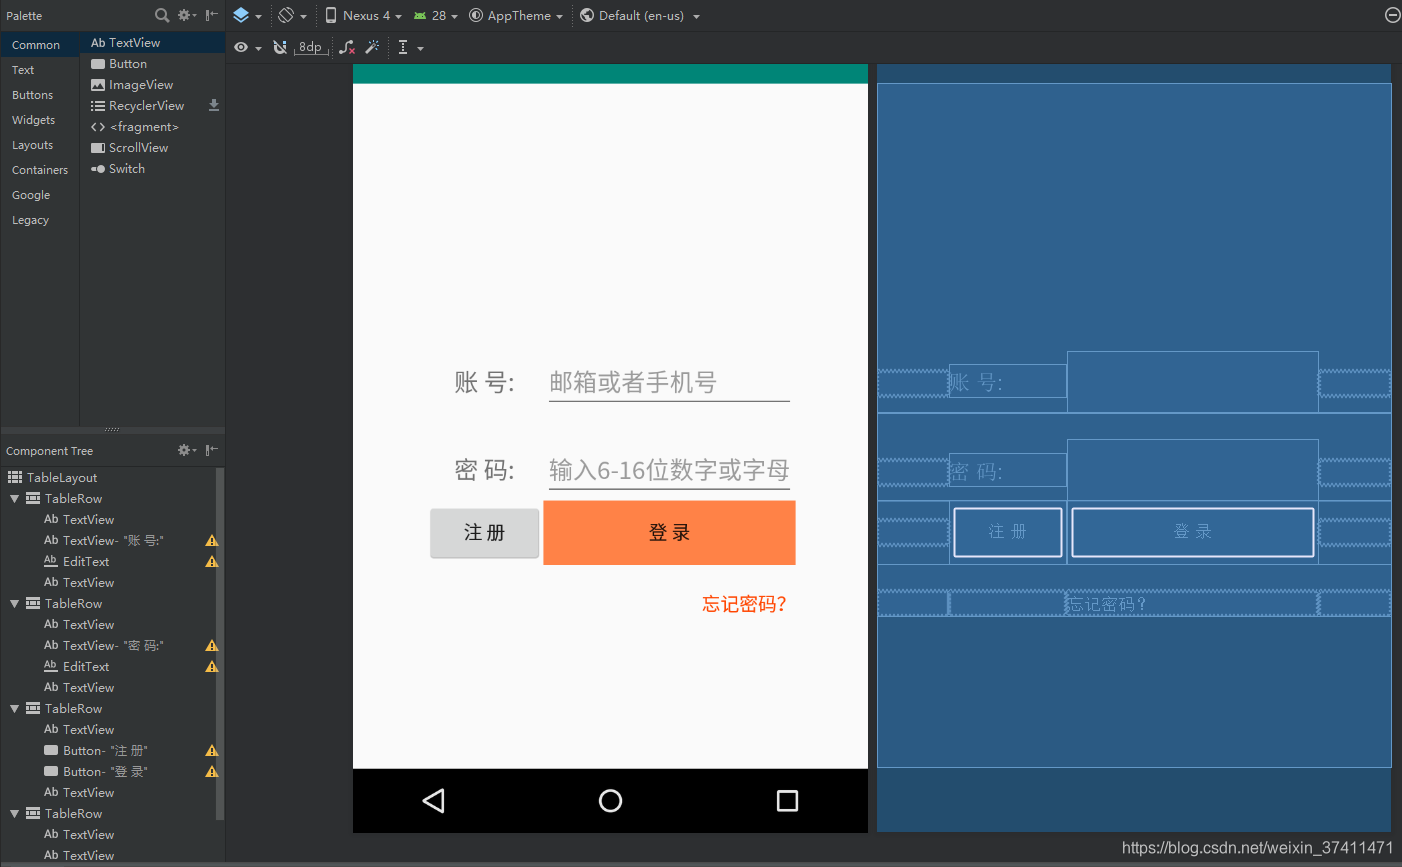Image resolution: width=1402 pixels, height=867 pixels.
Task: Click warning icon beside Button "登 录"
Action: (x=211, y=772)
